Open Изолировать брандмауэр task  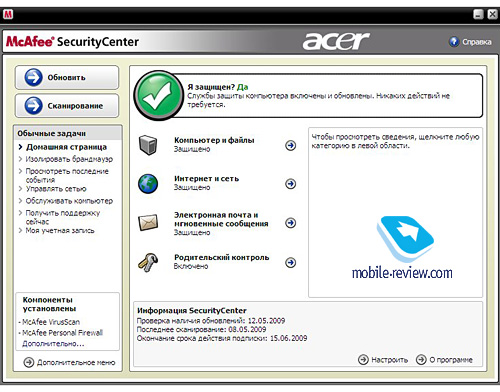coord(69,159)
